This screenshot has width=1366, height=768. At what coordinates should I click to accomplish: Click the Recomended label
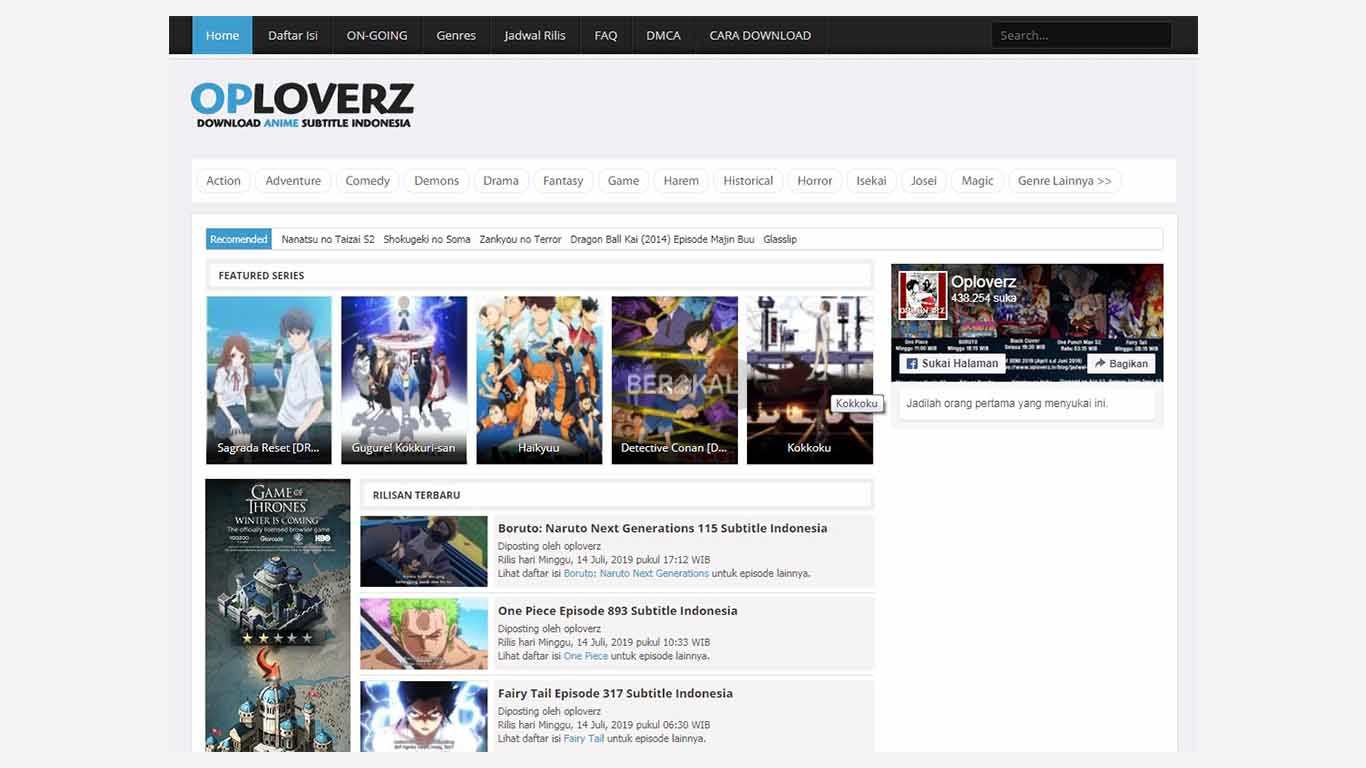238,239
